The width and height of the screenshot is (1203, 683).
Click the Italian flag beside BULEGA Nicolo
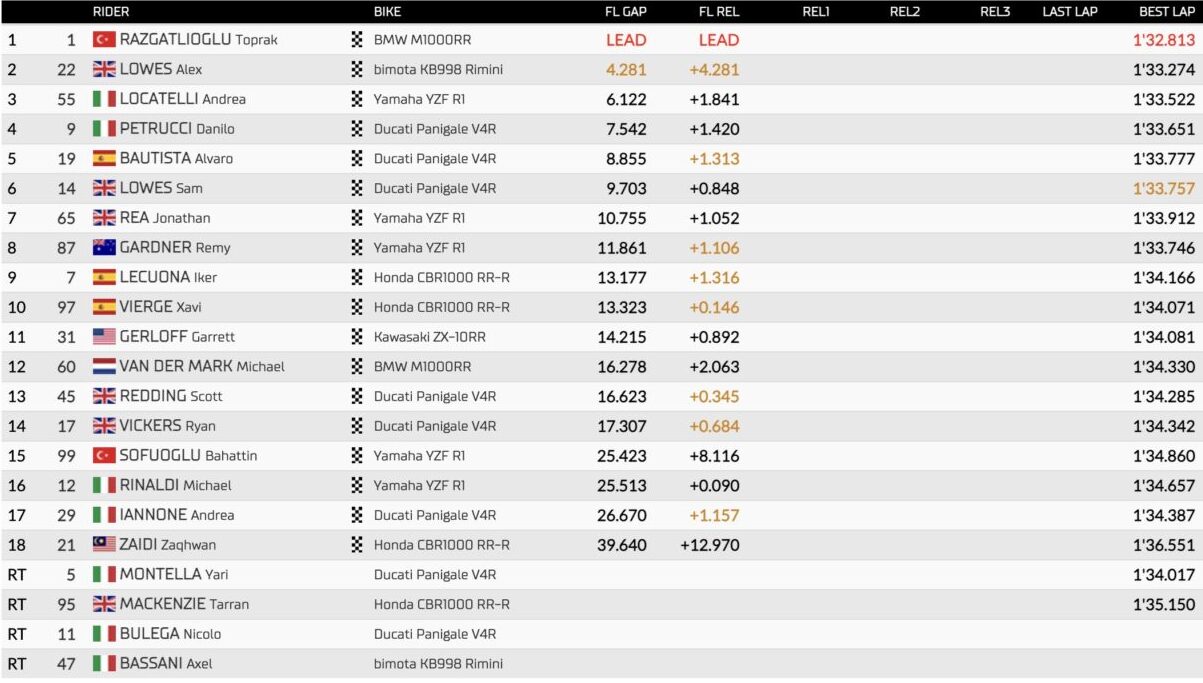[x=104, y=634]
